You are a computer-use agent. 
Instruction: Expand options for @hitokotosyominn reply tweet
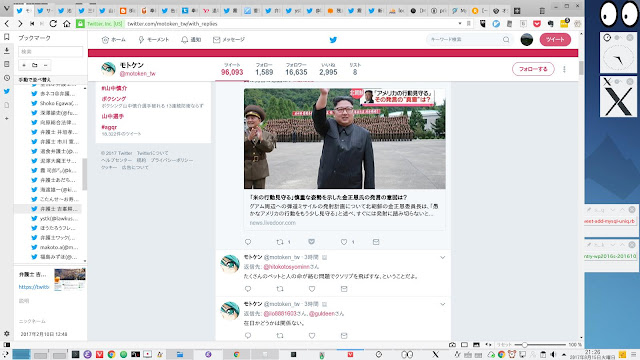(x=442, y=258)
